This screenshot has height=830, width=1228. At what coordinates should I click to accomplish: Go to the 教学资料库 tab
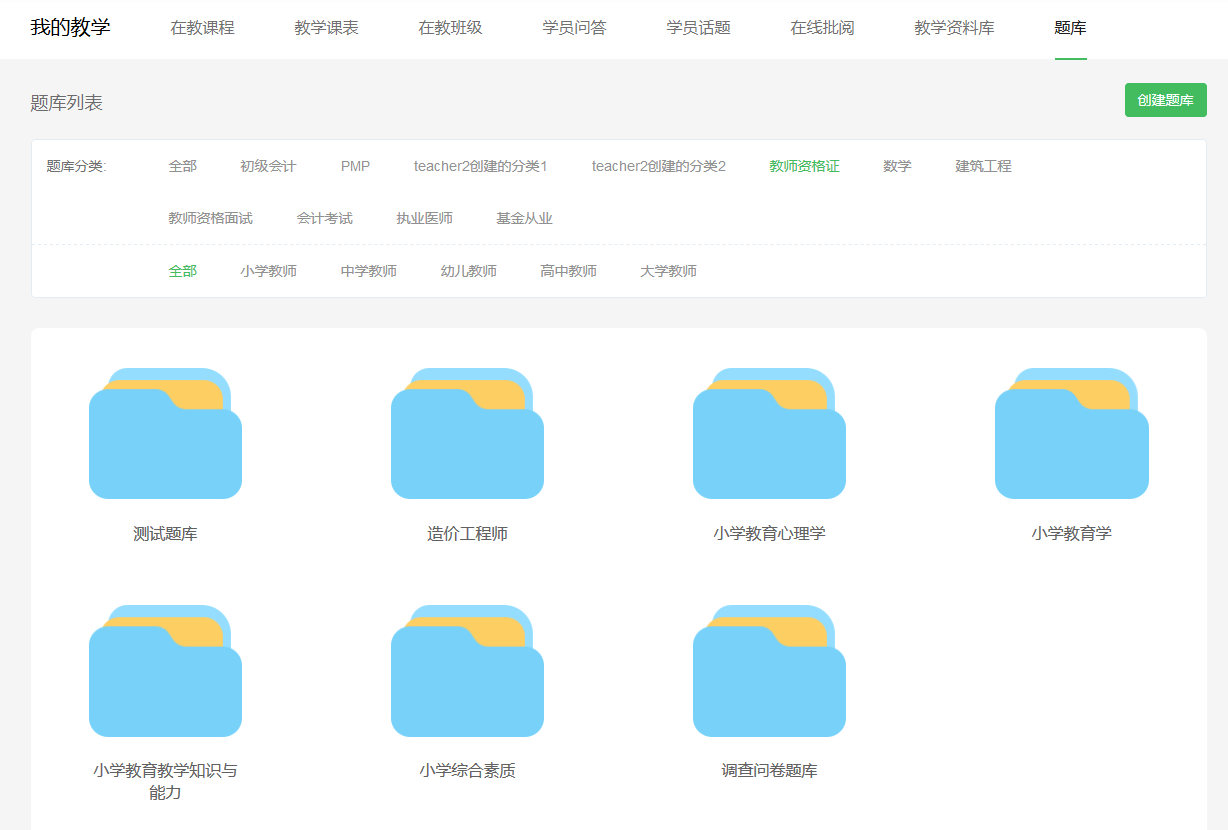click(954, 28)
